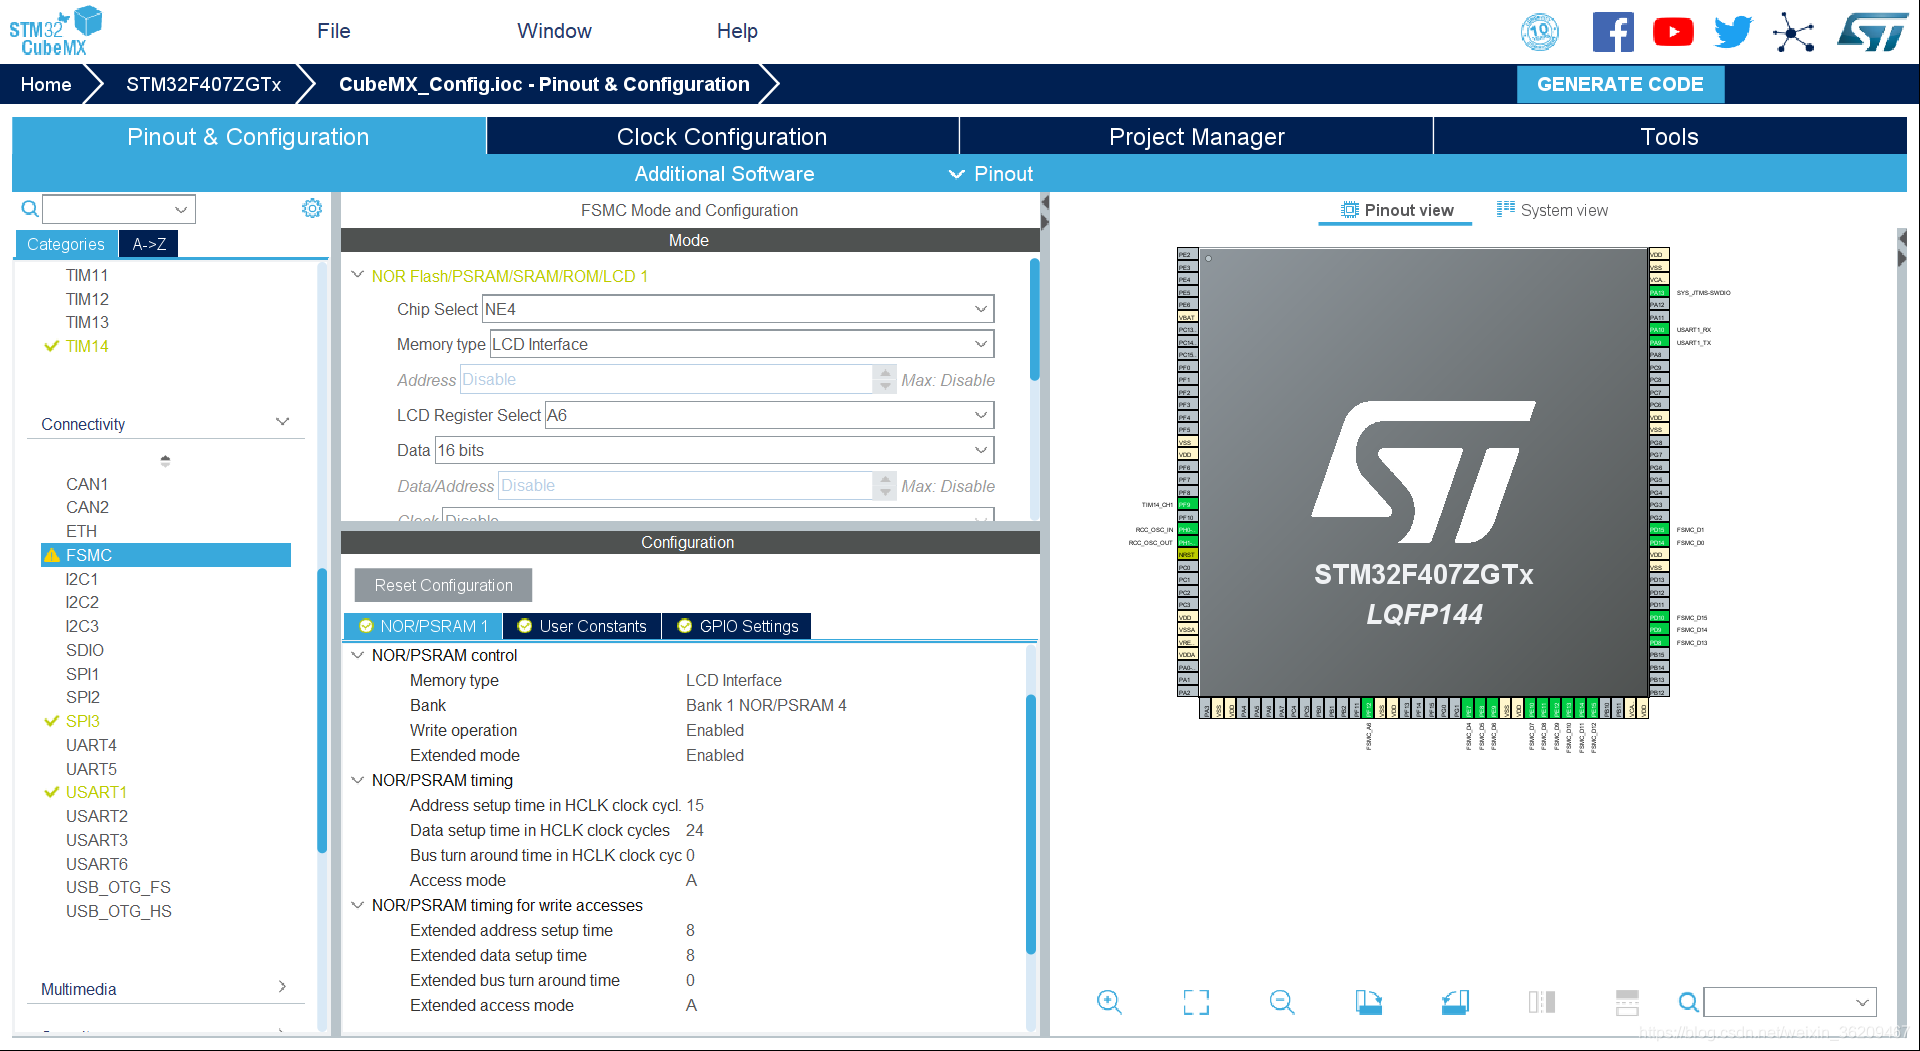This screenshot has width=1920, height=1051.
Task: Open the Chip Select NE4 dropdown
Action: pyautogui.click(x=738, y=309)
